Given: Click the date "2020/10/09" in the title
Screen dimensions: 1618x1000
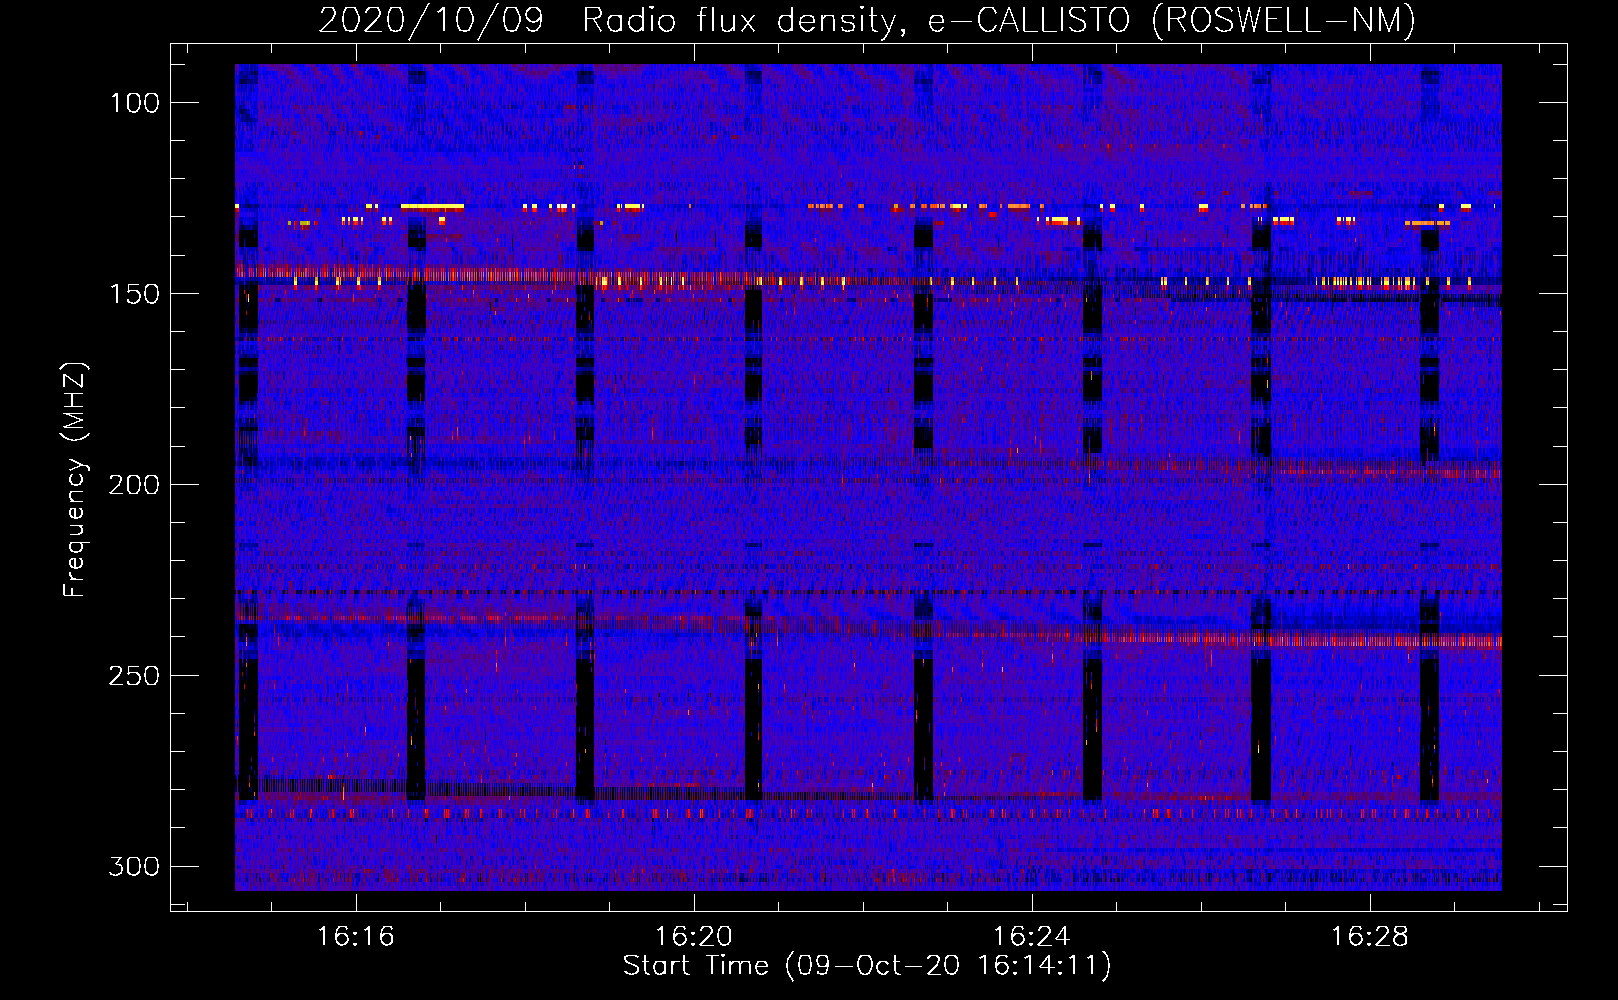Looking at the screenshot, I should (431, 20).
